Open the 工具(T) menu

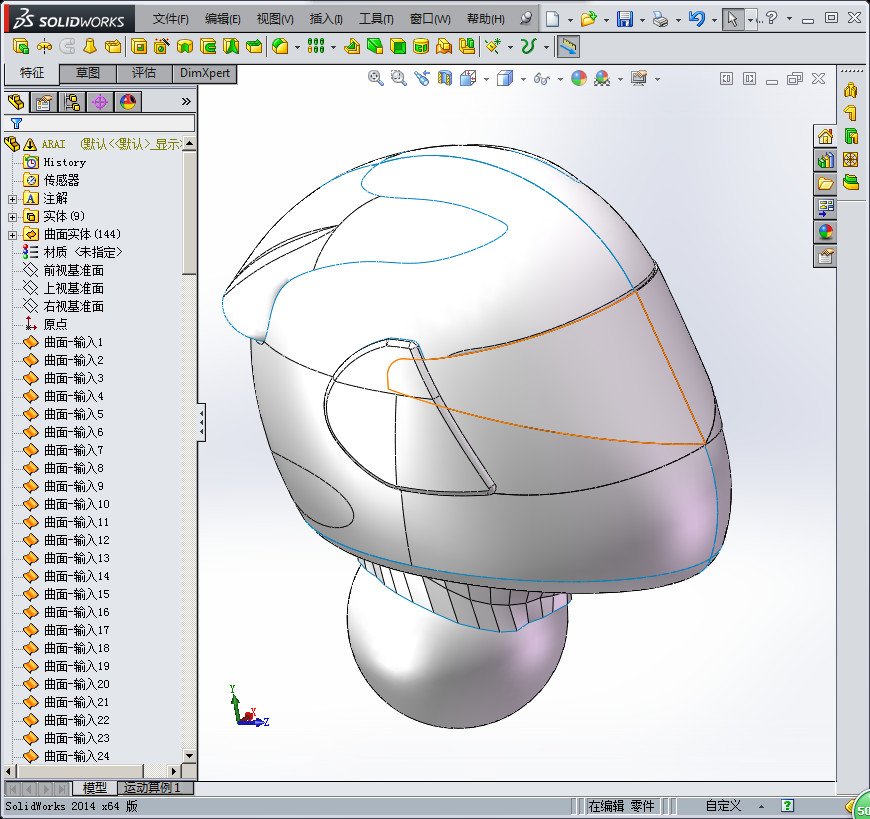376,19
